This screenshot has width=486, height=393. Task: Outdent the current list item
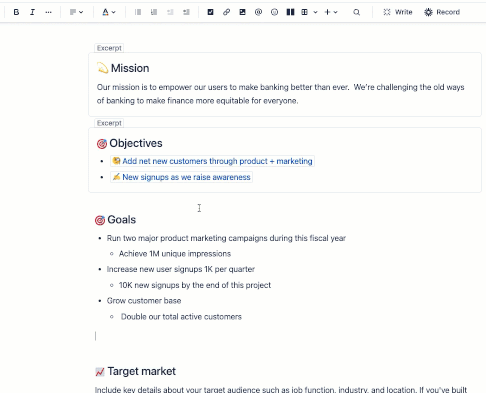click(170, 12)
